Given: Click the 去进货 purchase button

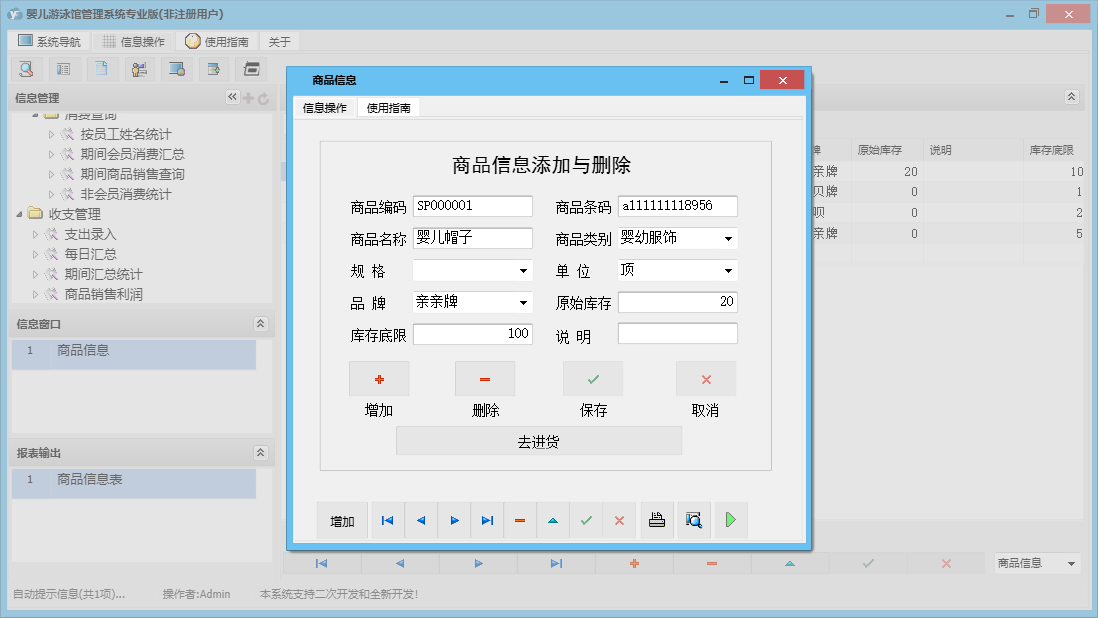Looking at the screenshot, I should click(x=538, y=441).
